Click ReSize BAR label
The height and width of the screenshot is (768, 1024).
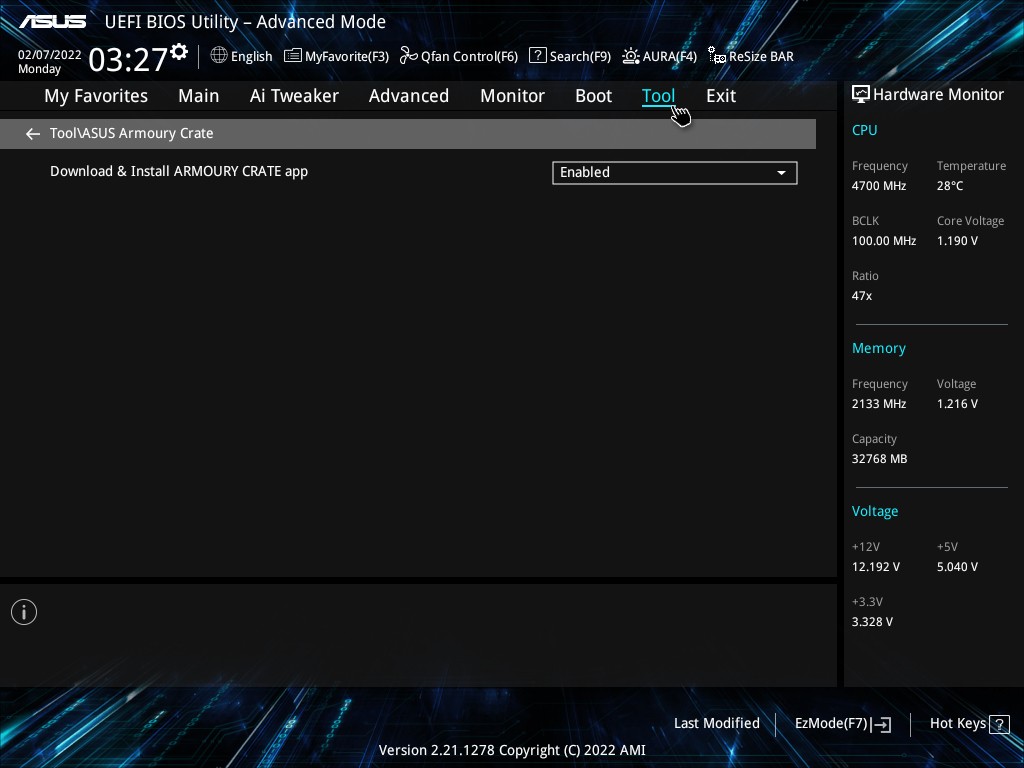(x=761, y=57)
